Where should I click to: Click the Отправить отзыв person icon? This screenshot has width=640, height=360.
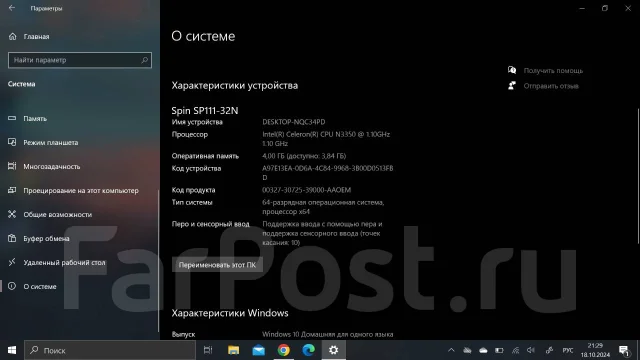point(512,86)
